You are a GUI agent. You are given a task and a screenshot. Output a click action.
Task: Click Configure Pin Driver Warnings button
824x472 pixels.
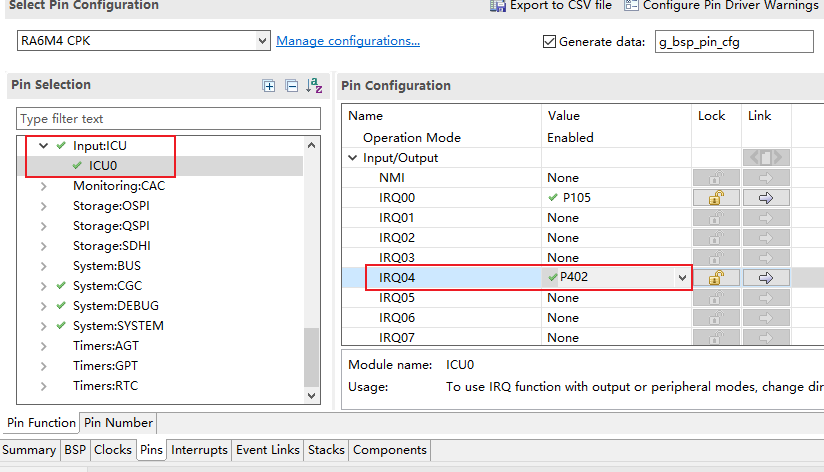coord(720,6)
